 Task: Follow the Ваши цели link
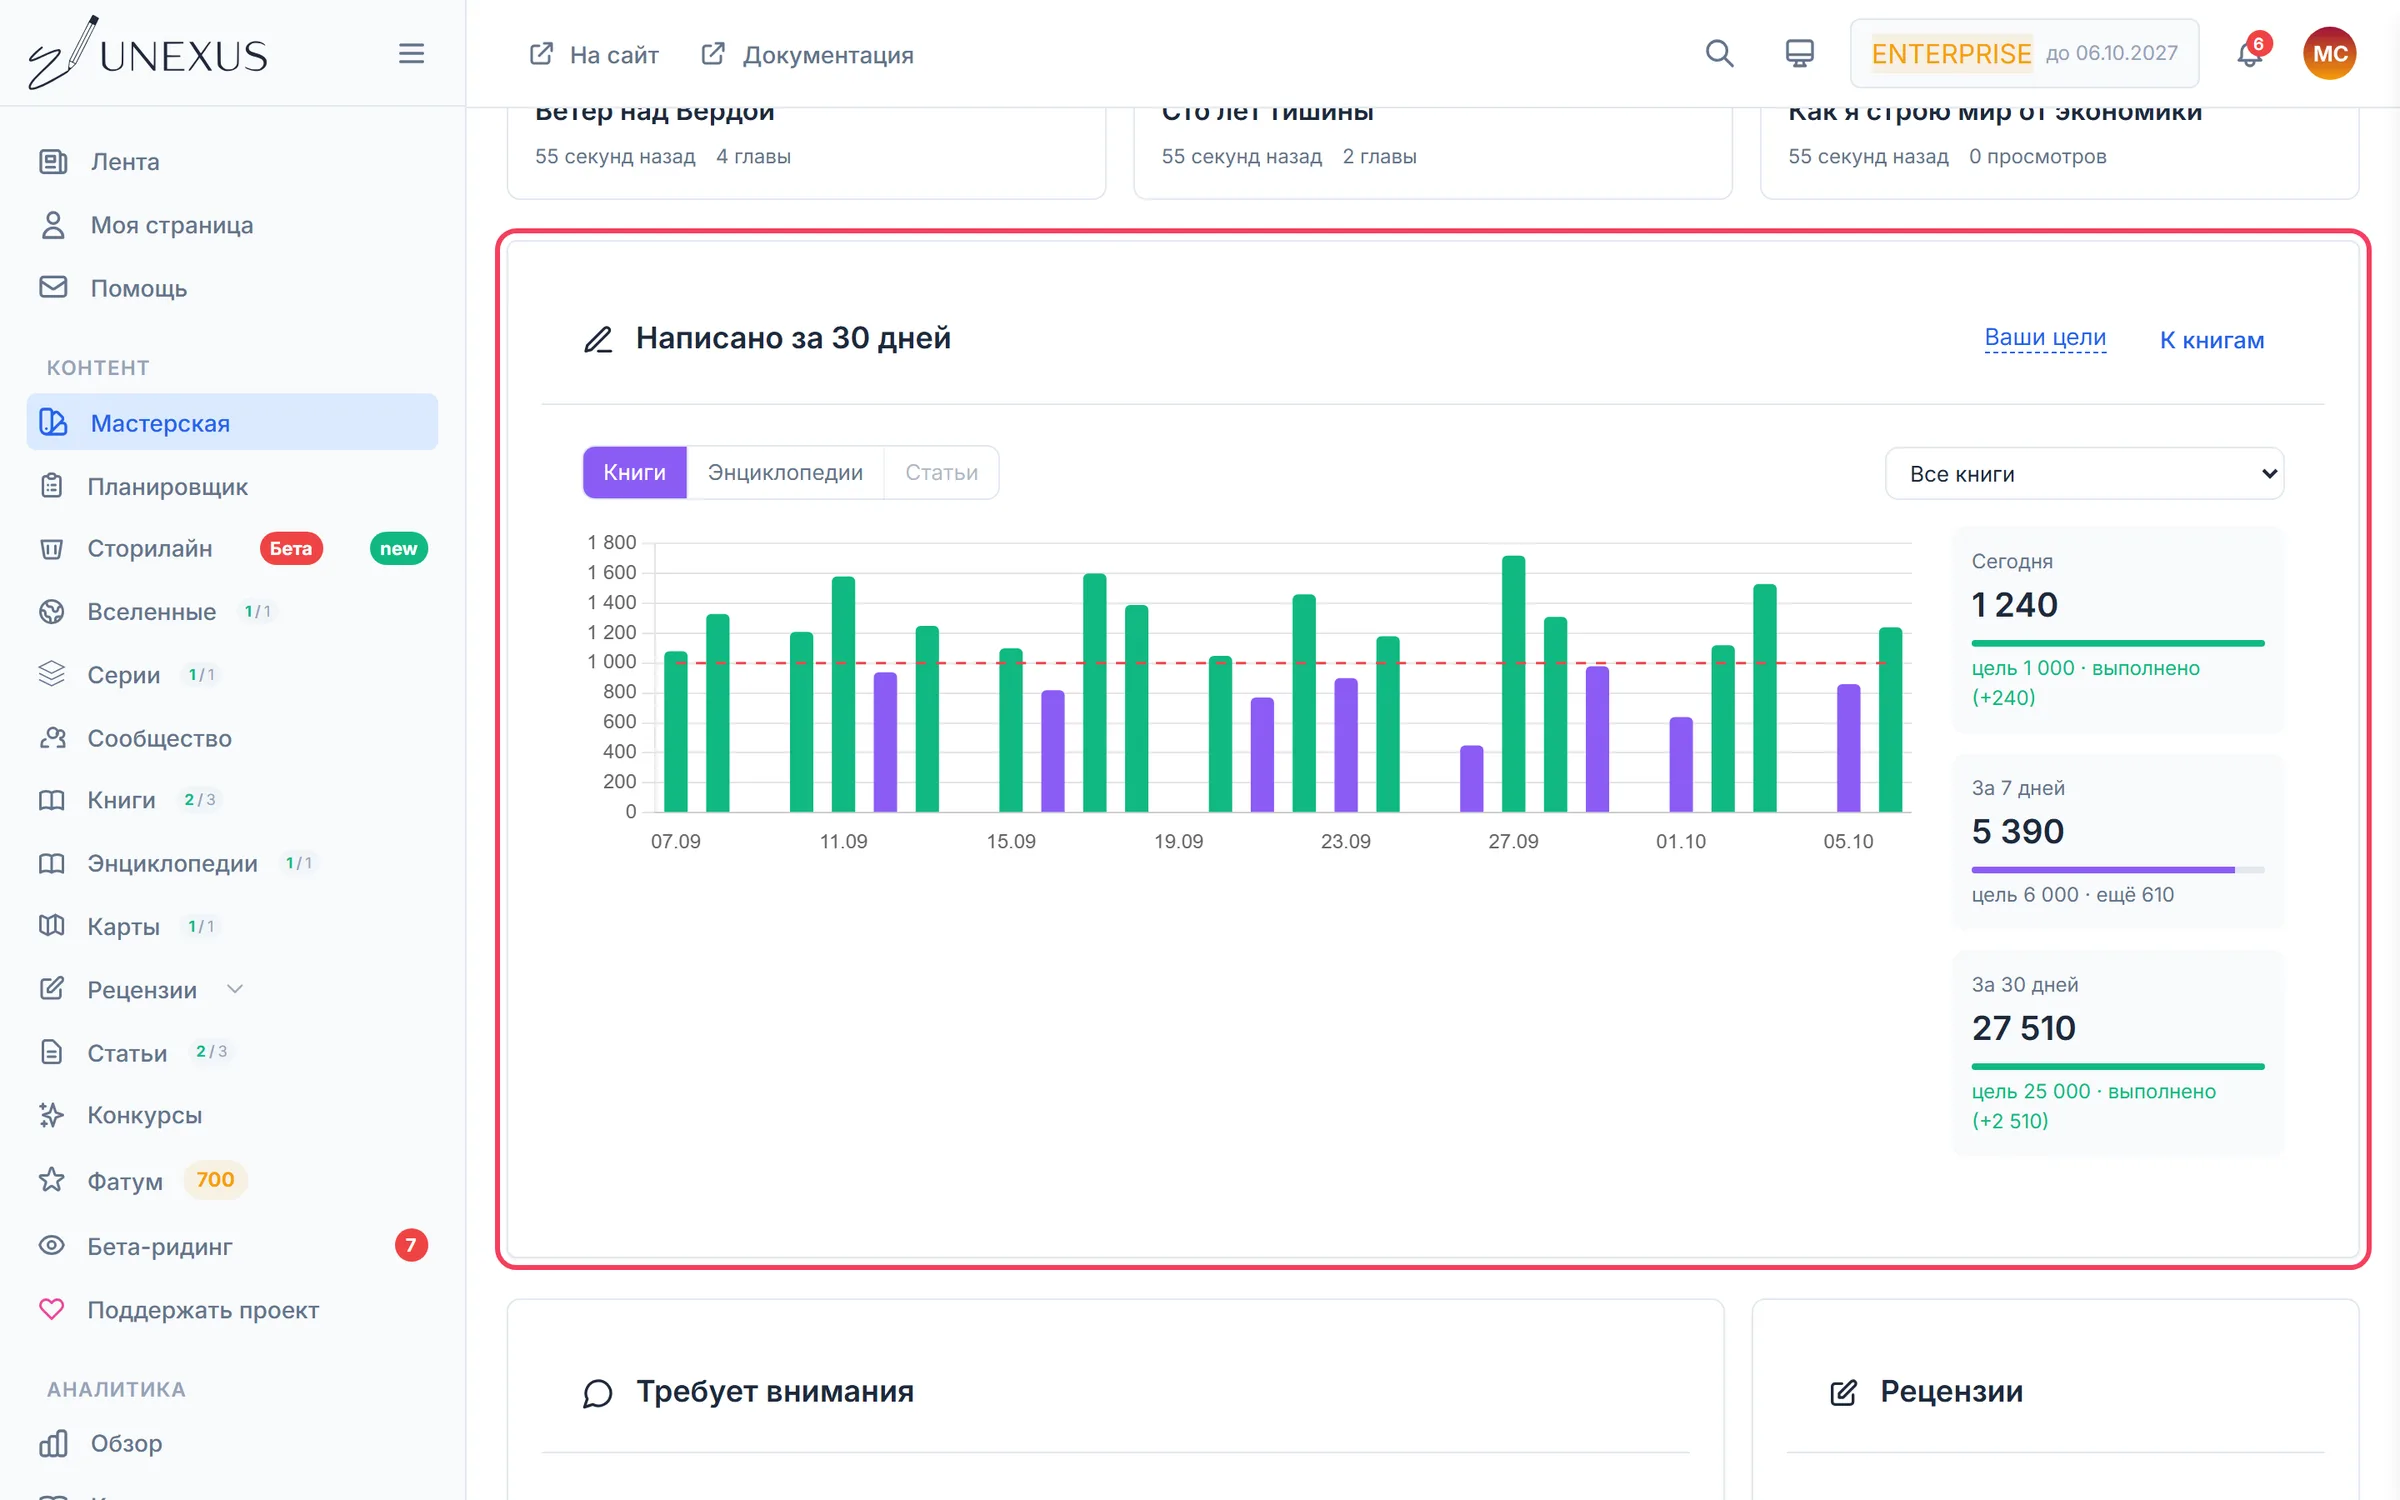coord(2045,338)
